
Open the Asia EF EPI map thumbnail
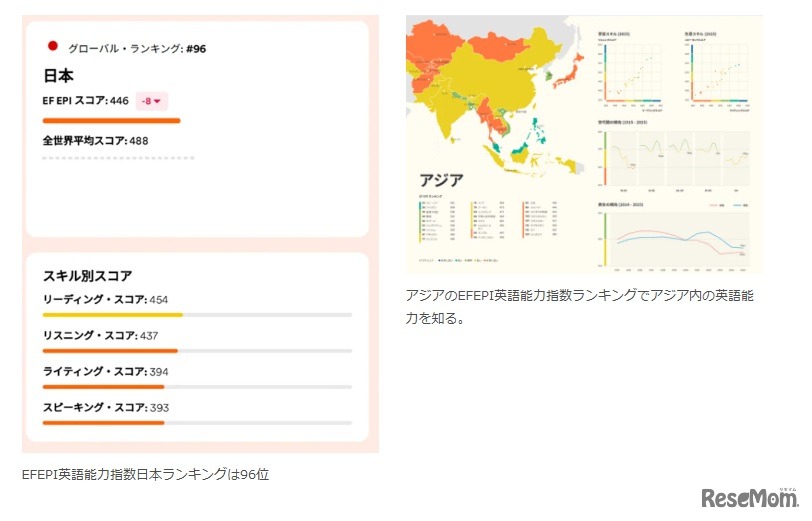pos(584,144)
